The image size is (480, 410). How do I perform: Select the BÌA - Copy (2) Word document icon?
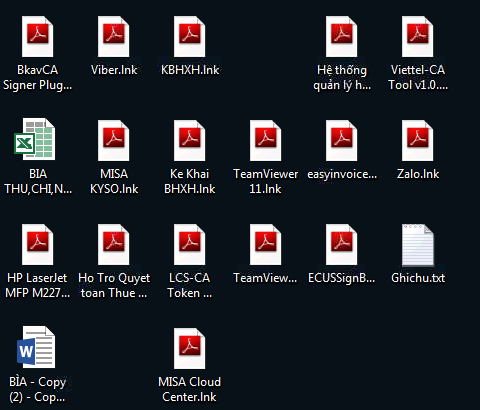tap(36, 347)
